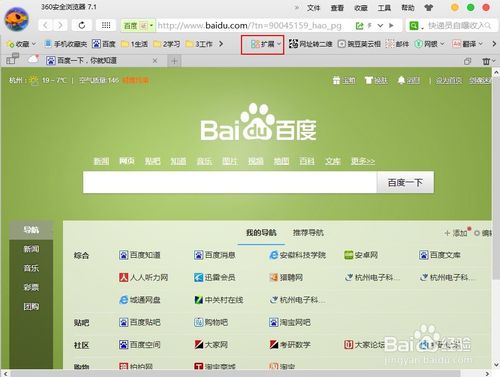Open the 邮件 mail extension icon

[x=397, y=44]
